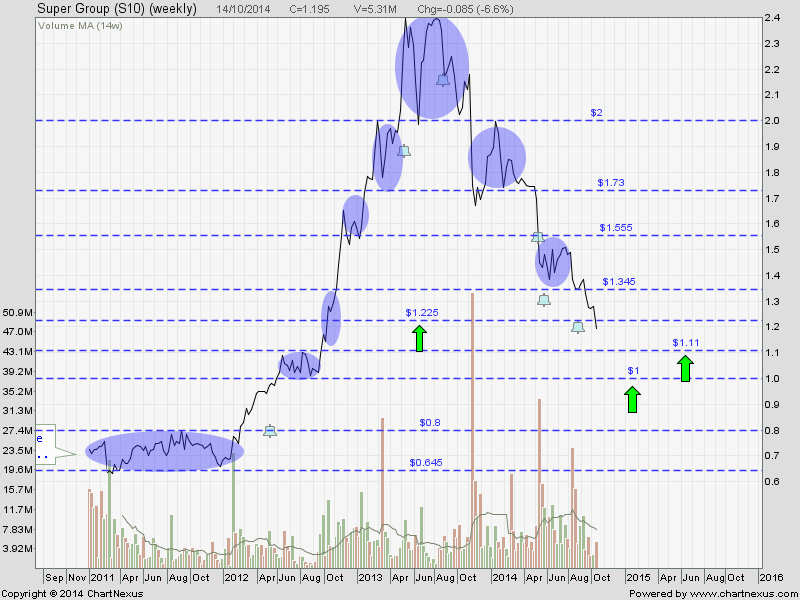The width and height of the screenshot is (800, 600).
Task: Click the 2012 year label on the time axis
Action: (236, 578)
